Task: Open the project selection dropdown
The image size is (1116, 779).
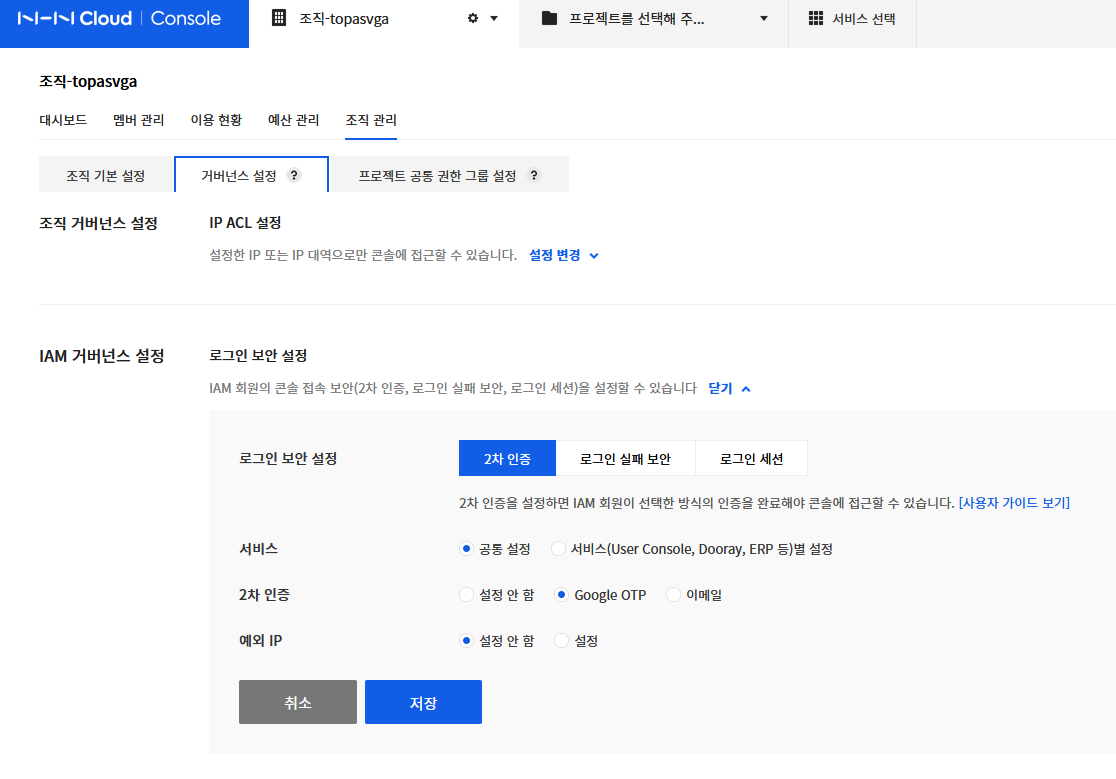Action: tap(763, 18)
